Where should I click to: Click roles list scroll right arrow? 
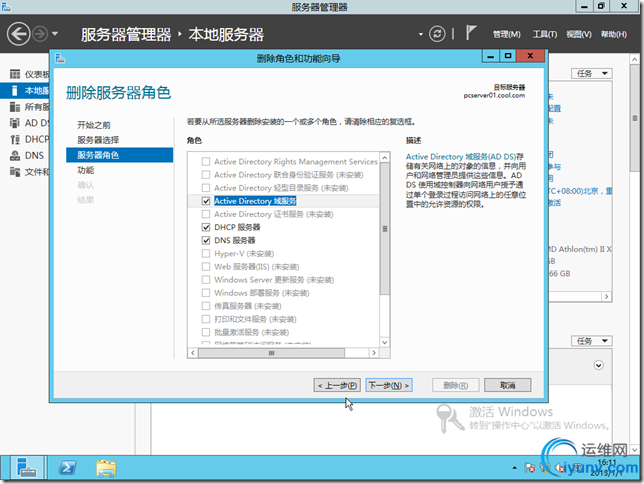[374, 353]
